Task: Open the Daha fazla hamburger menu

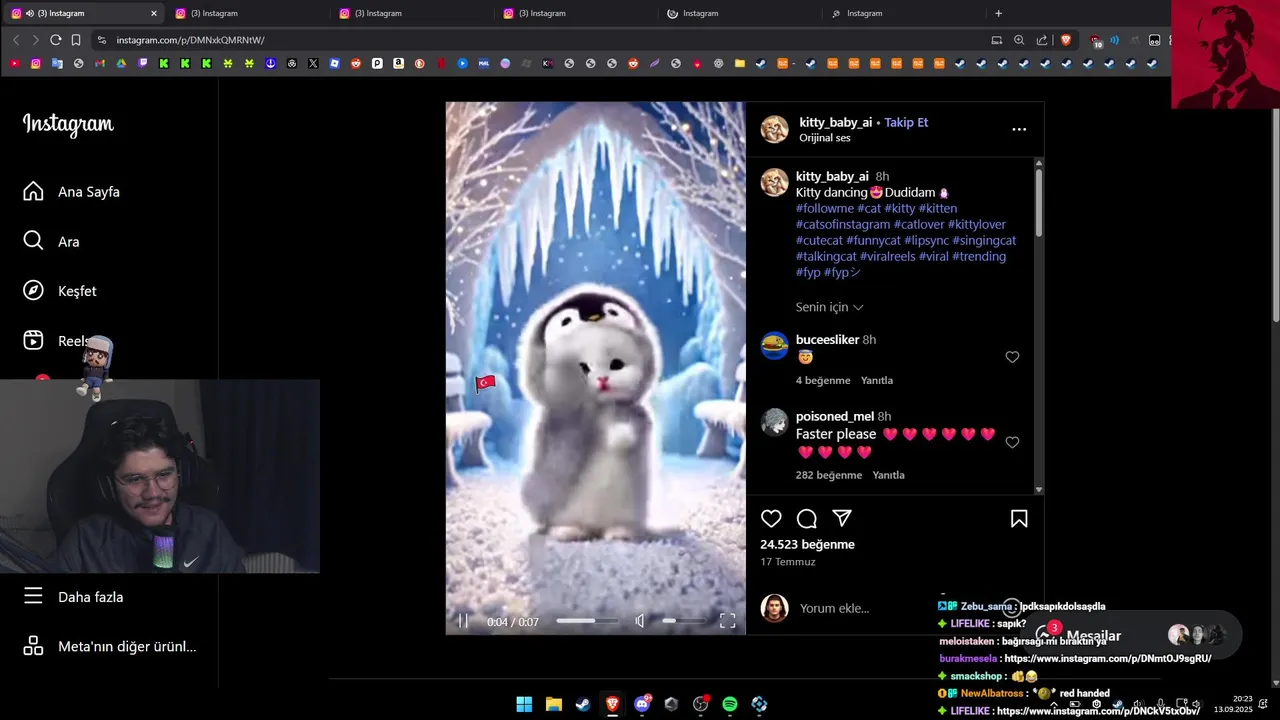Action: [33, 596]
